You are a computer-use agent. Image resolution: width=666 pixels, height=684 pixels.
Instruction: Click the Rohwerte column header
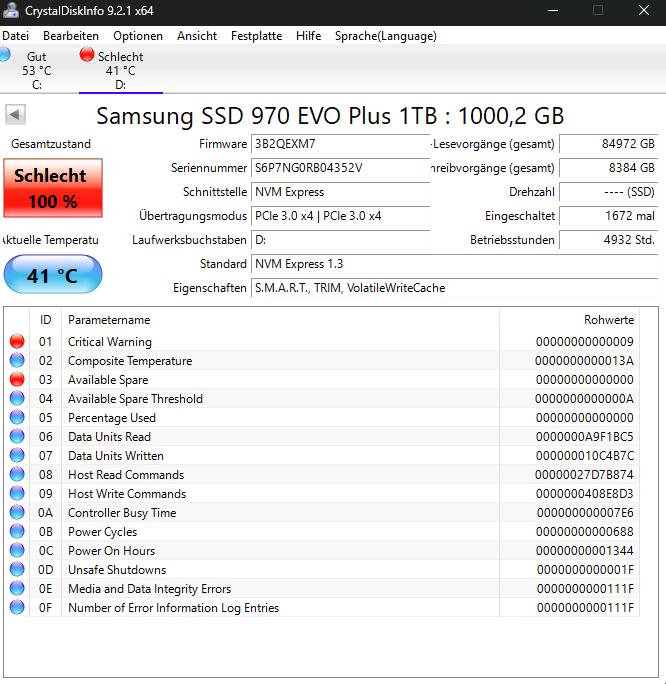click(569, 320)
